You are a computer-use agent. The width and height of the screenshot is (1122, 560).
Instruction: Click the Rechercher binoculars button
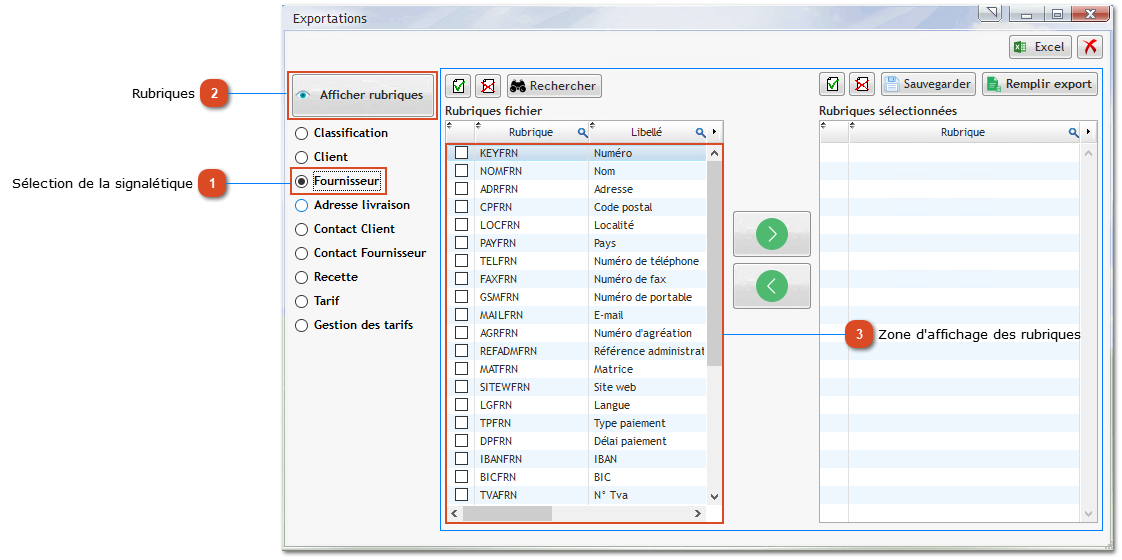tap(554, 86)
